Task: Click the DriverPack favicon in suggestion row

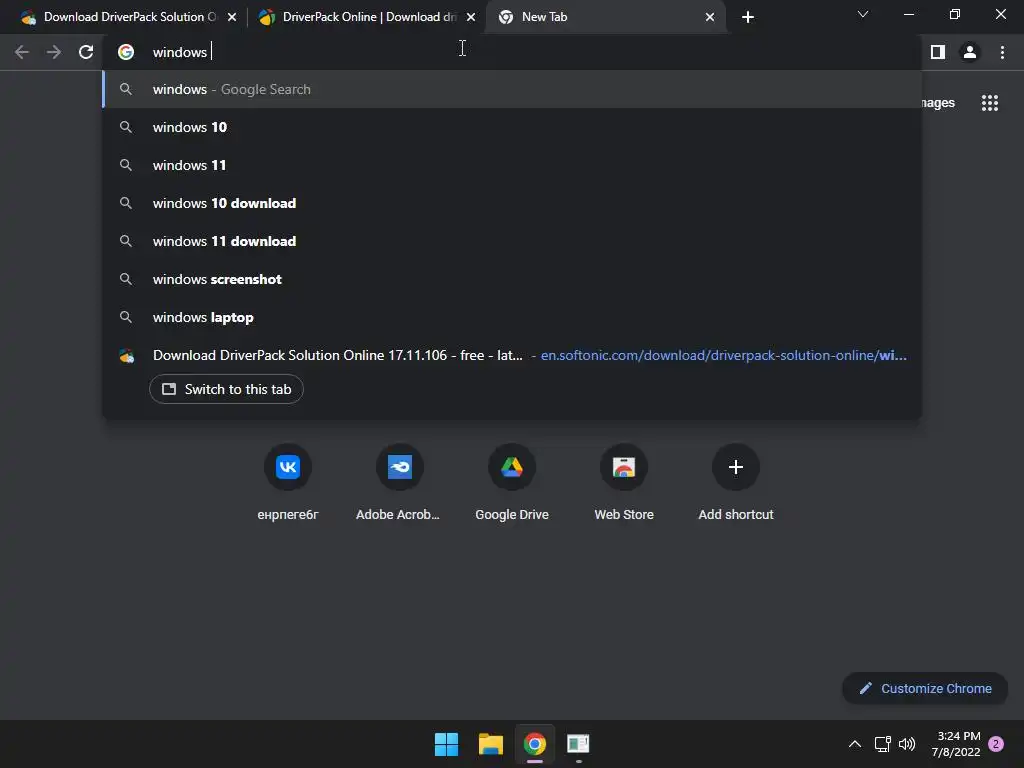Action: click(x=126, y=356)
